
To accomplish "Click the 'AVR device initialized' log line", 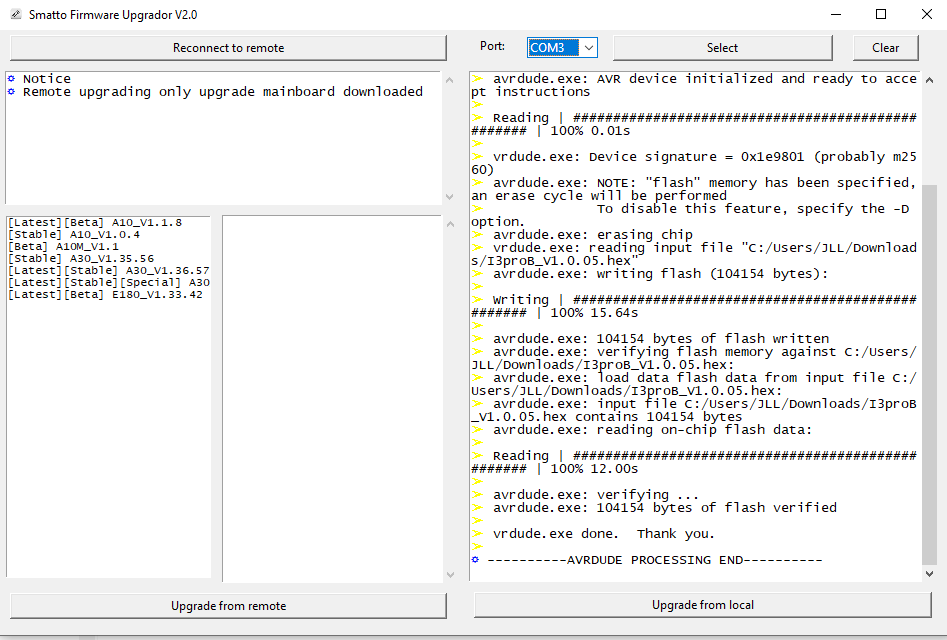I will click(x=694, y=85).
